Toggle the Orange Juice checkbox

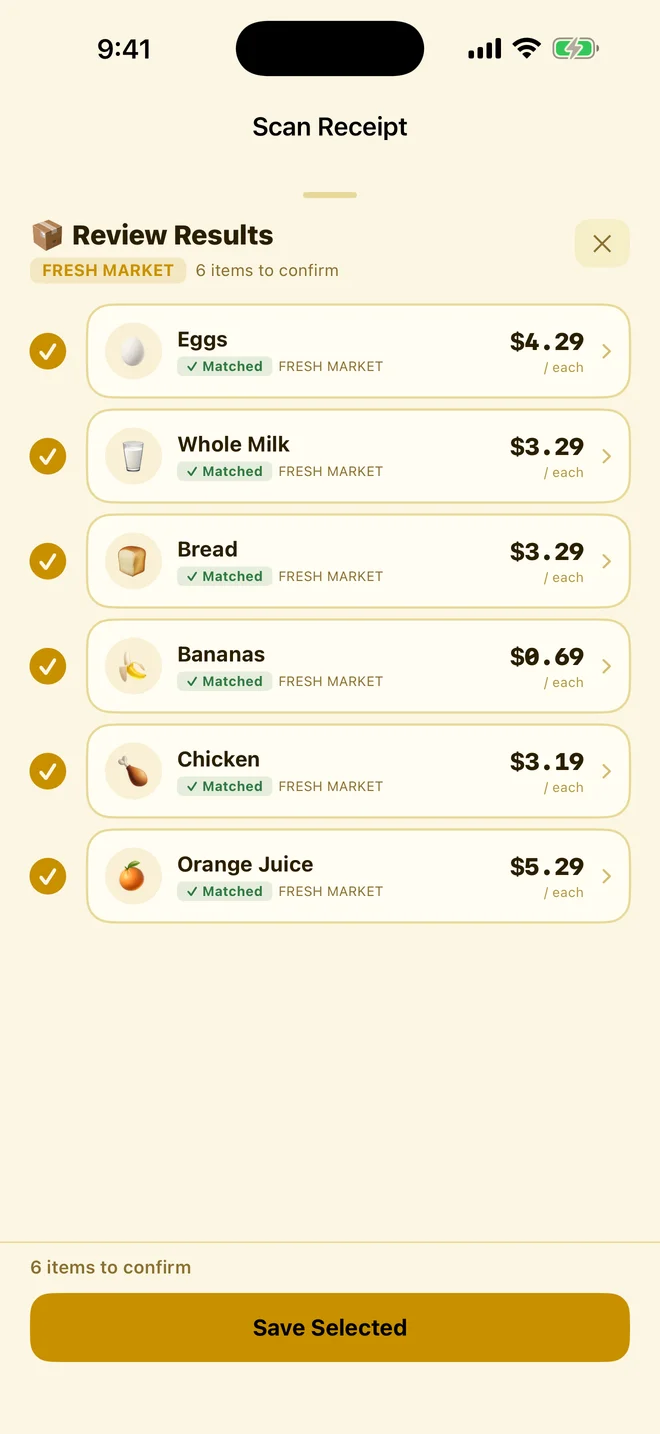[48, 876]
